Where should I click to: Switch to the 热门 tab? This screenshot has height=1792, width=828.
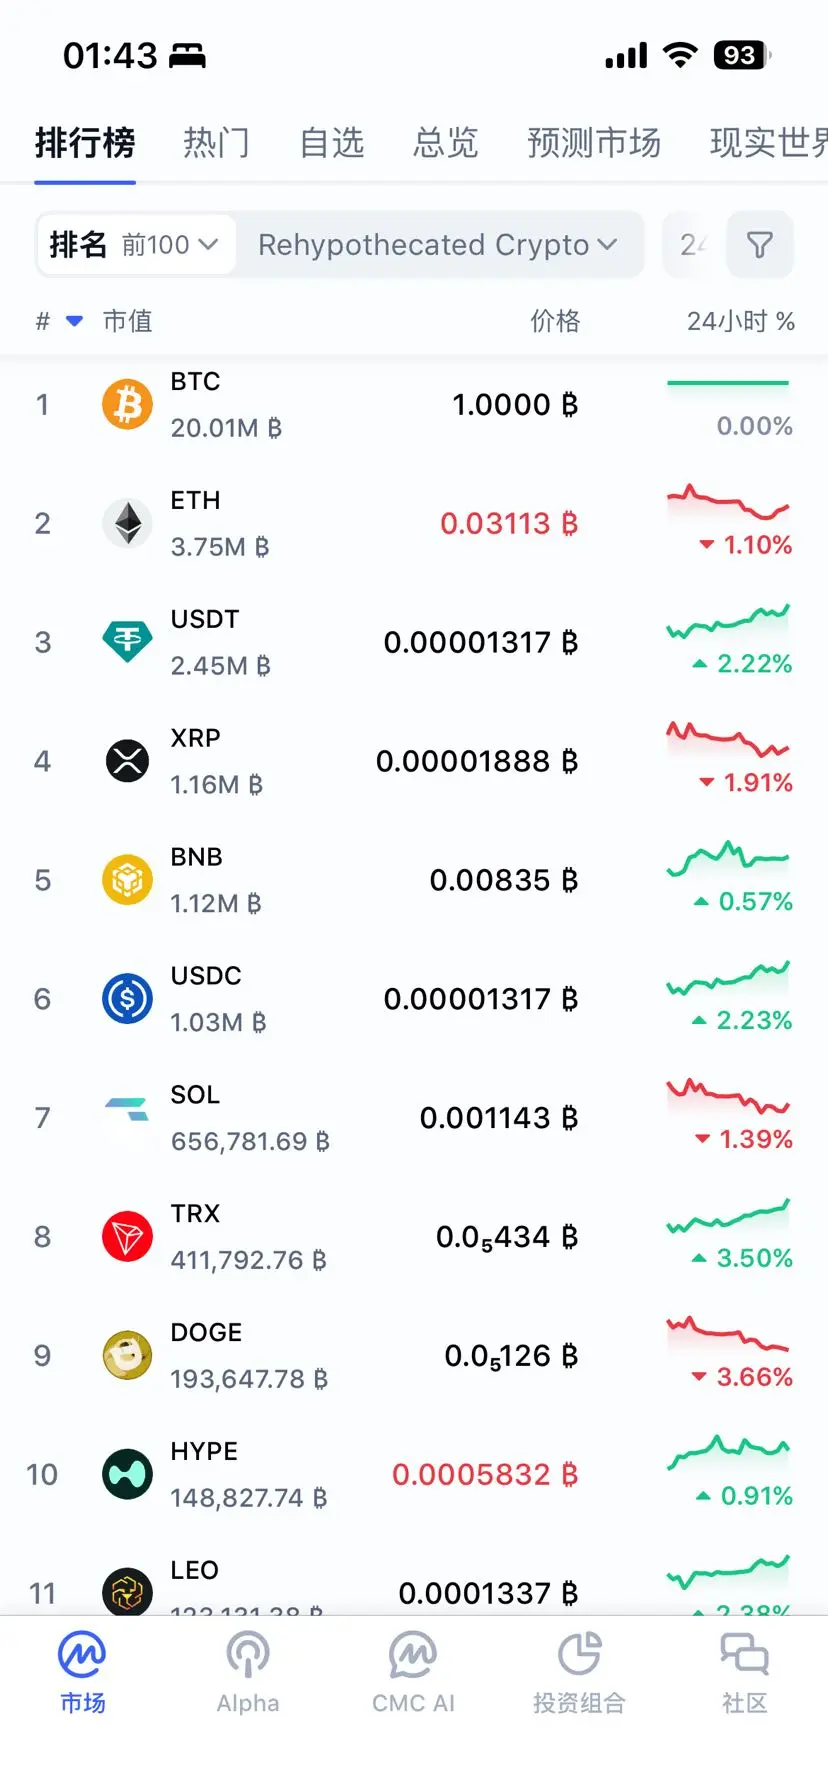pyautogui.click(x=216, y=143)
